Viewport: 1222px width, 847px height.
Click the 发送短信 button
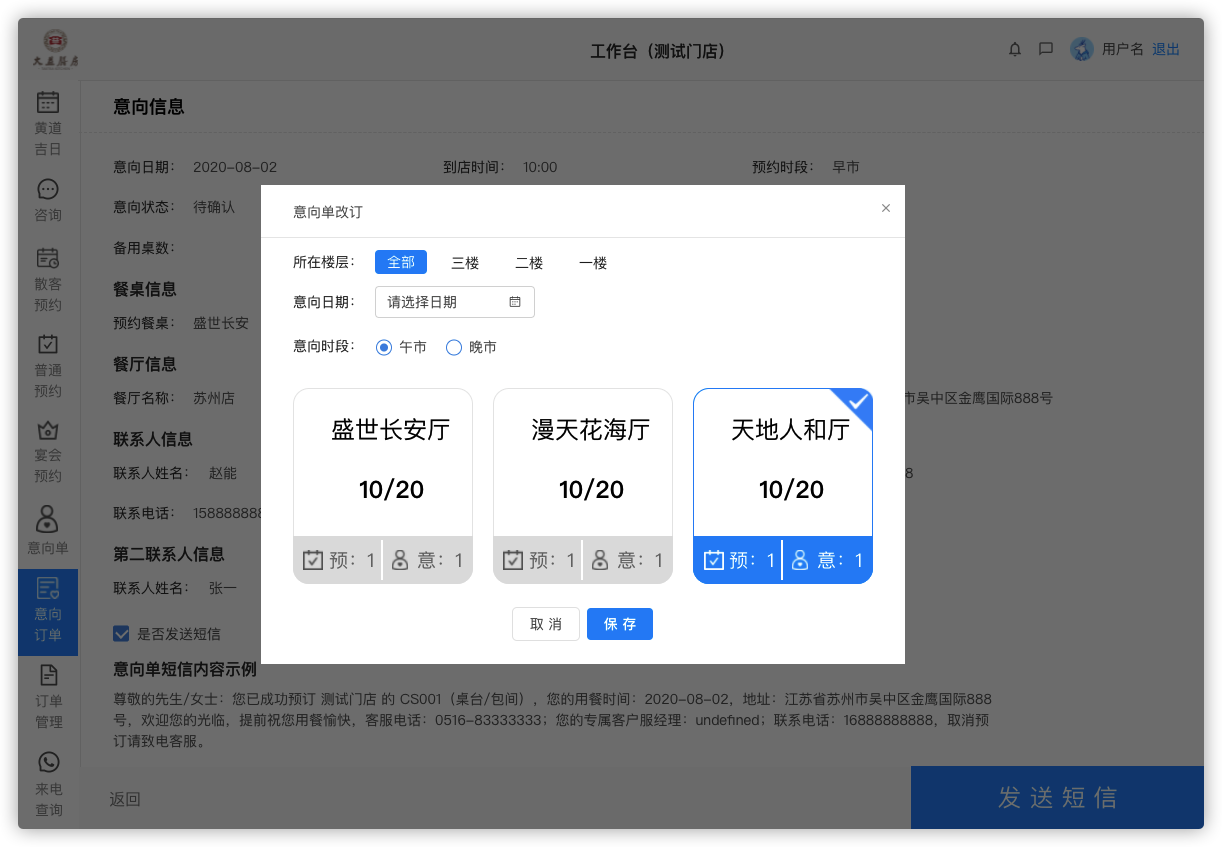[x=1057, y=797]
